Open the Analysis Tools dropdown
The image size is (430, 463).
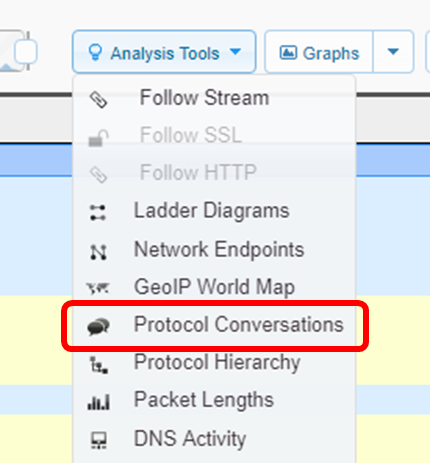click(x=164, y=52)
